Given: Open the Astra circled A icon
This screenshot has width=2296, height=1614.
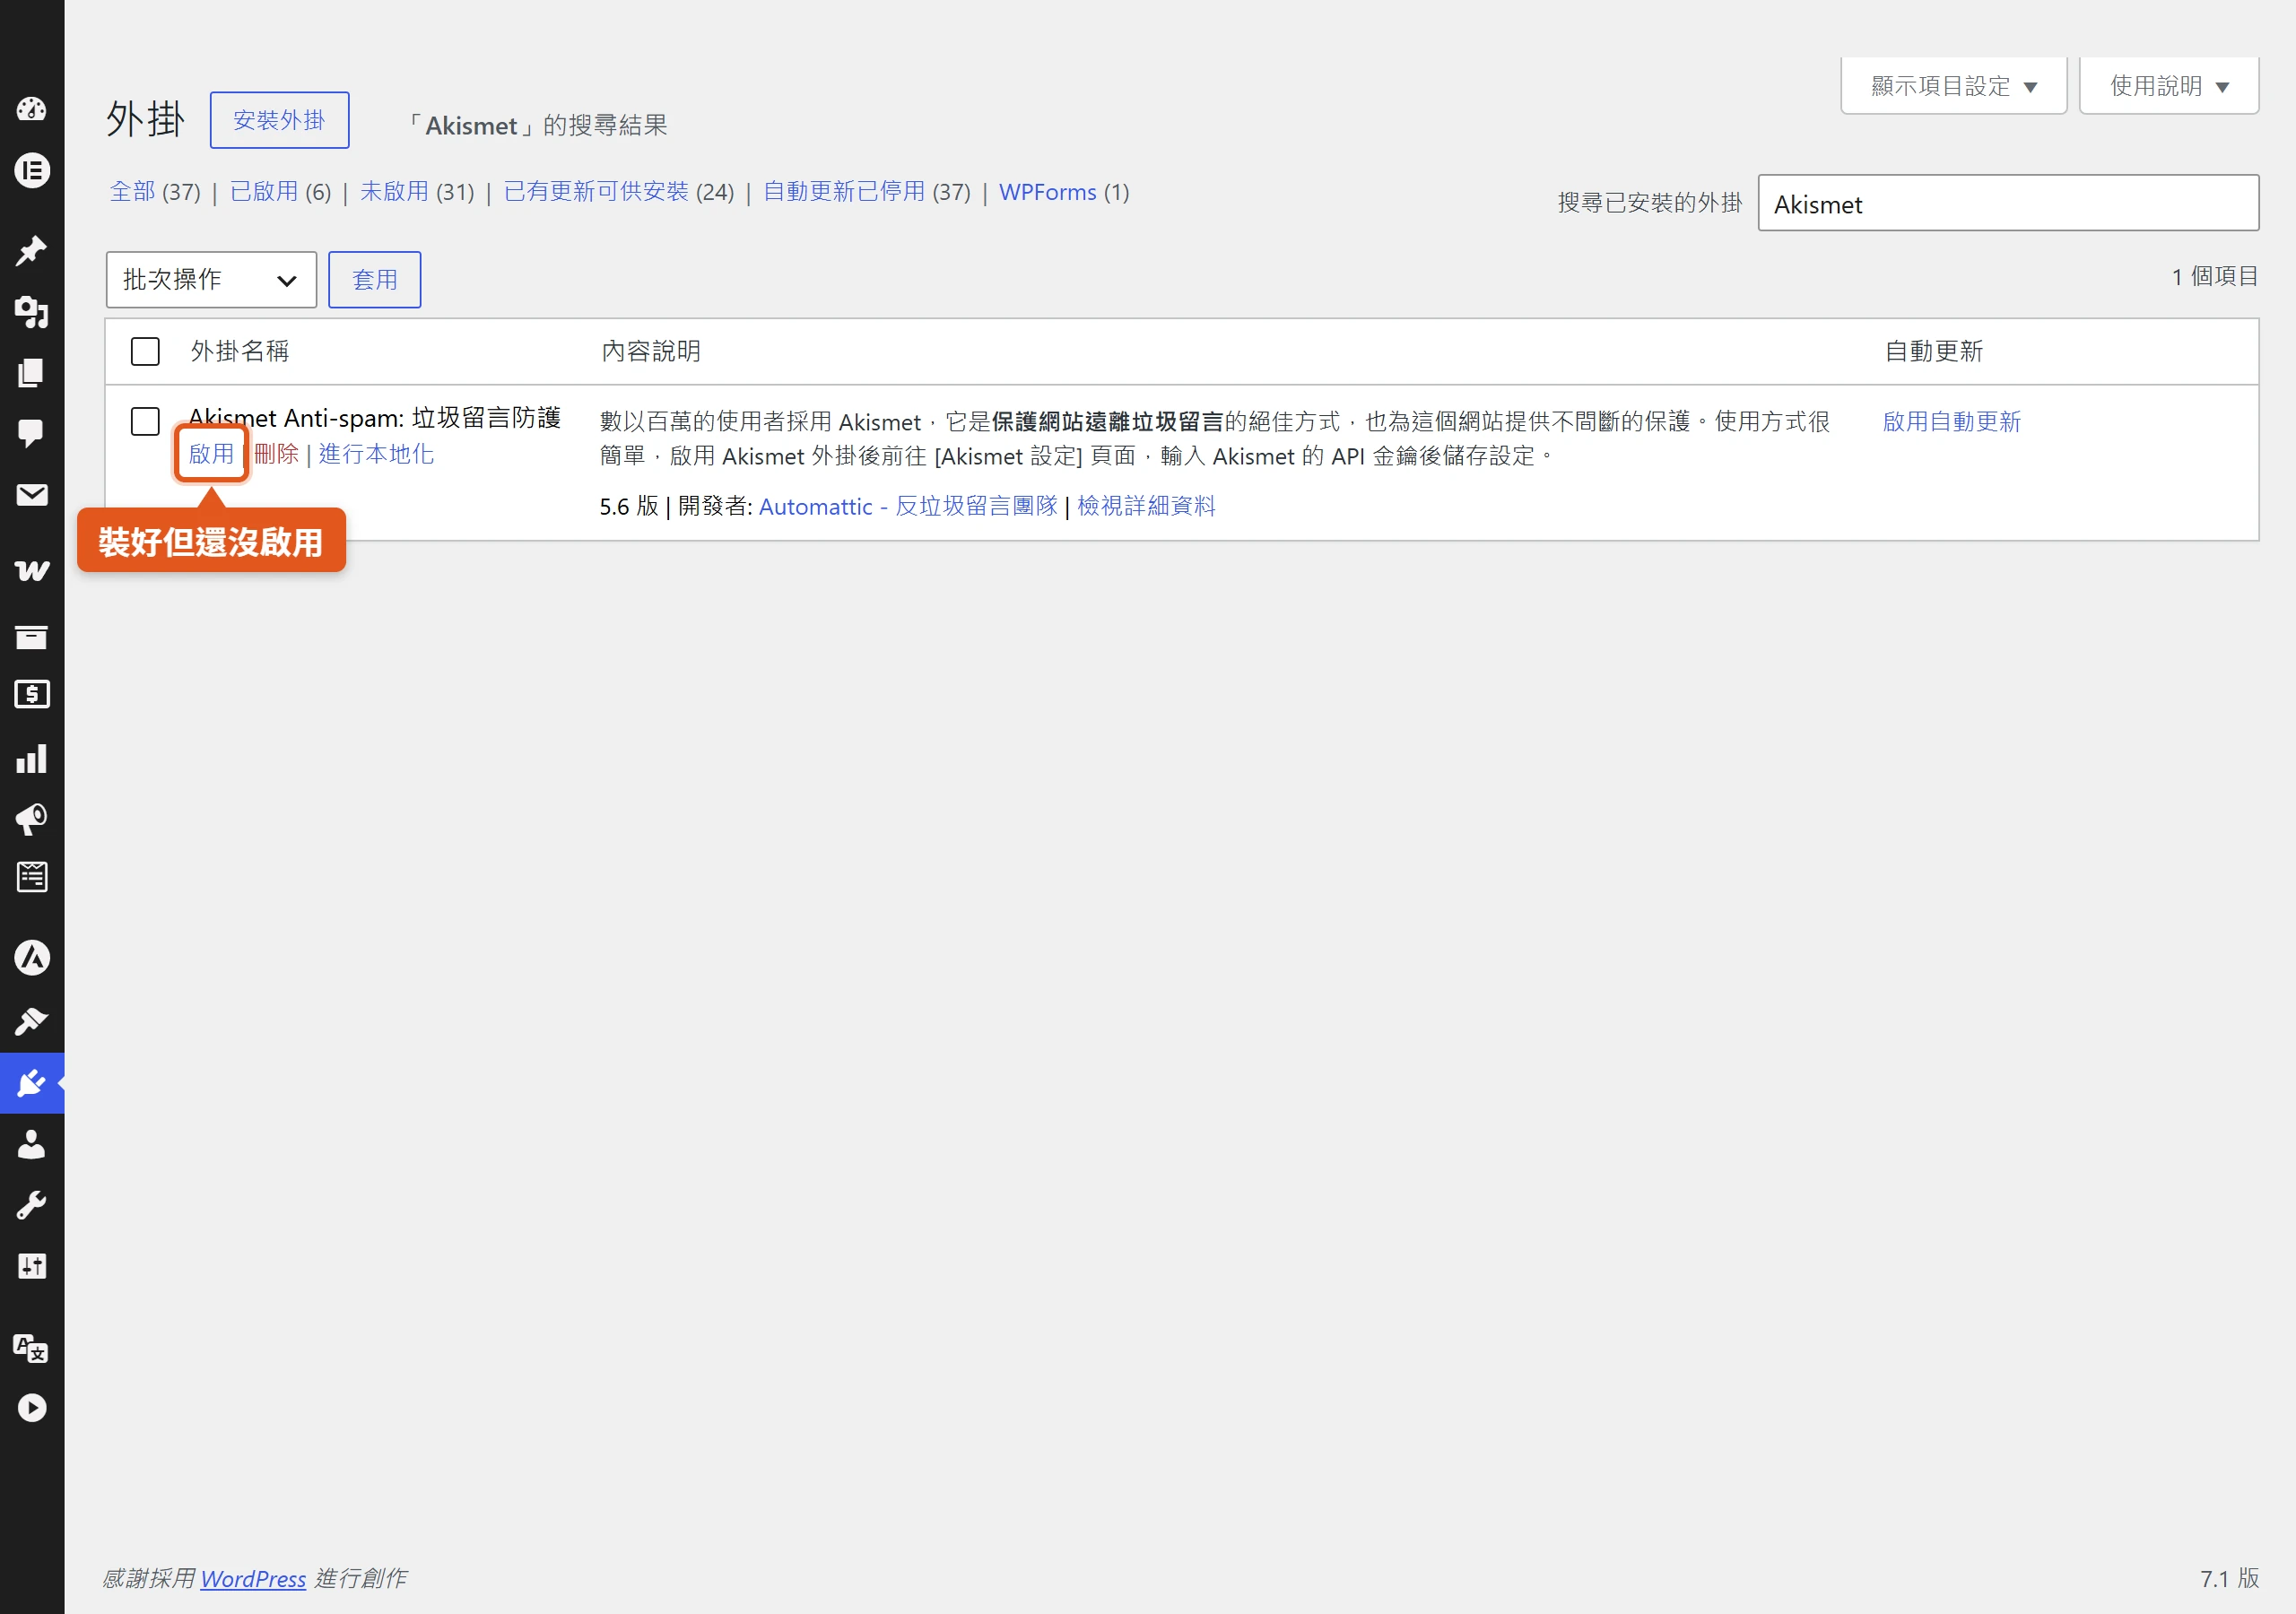Looking at the screenshot, I should pyautogui.click(x=32, y=958).
